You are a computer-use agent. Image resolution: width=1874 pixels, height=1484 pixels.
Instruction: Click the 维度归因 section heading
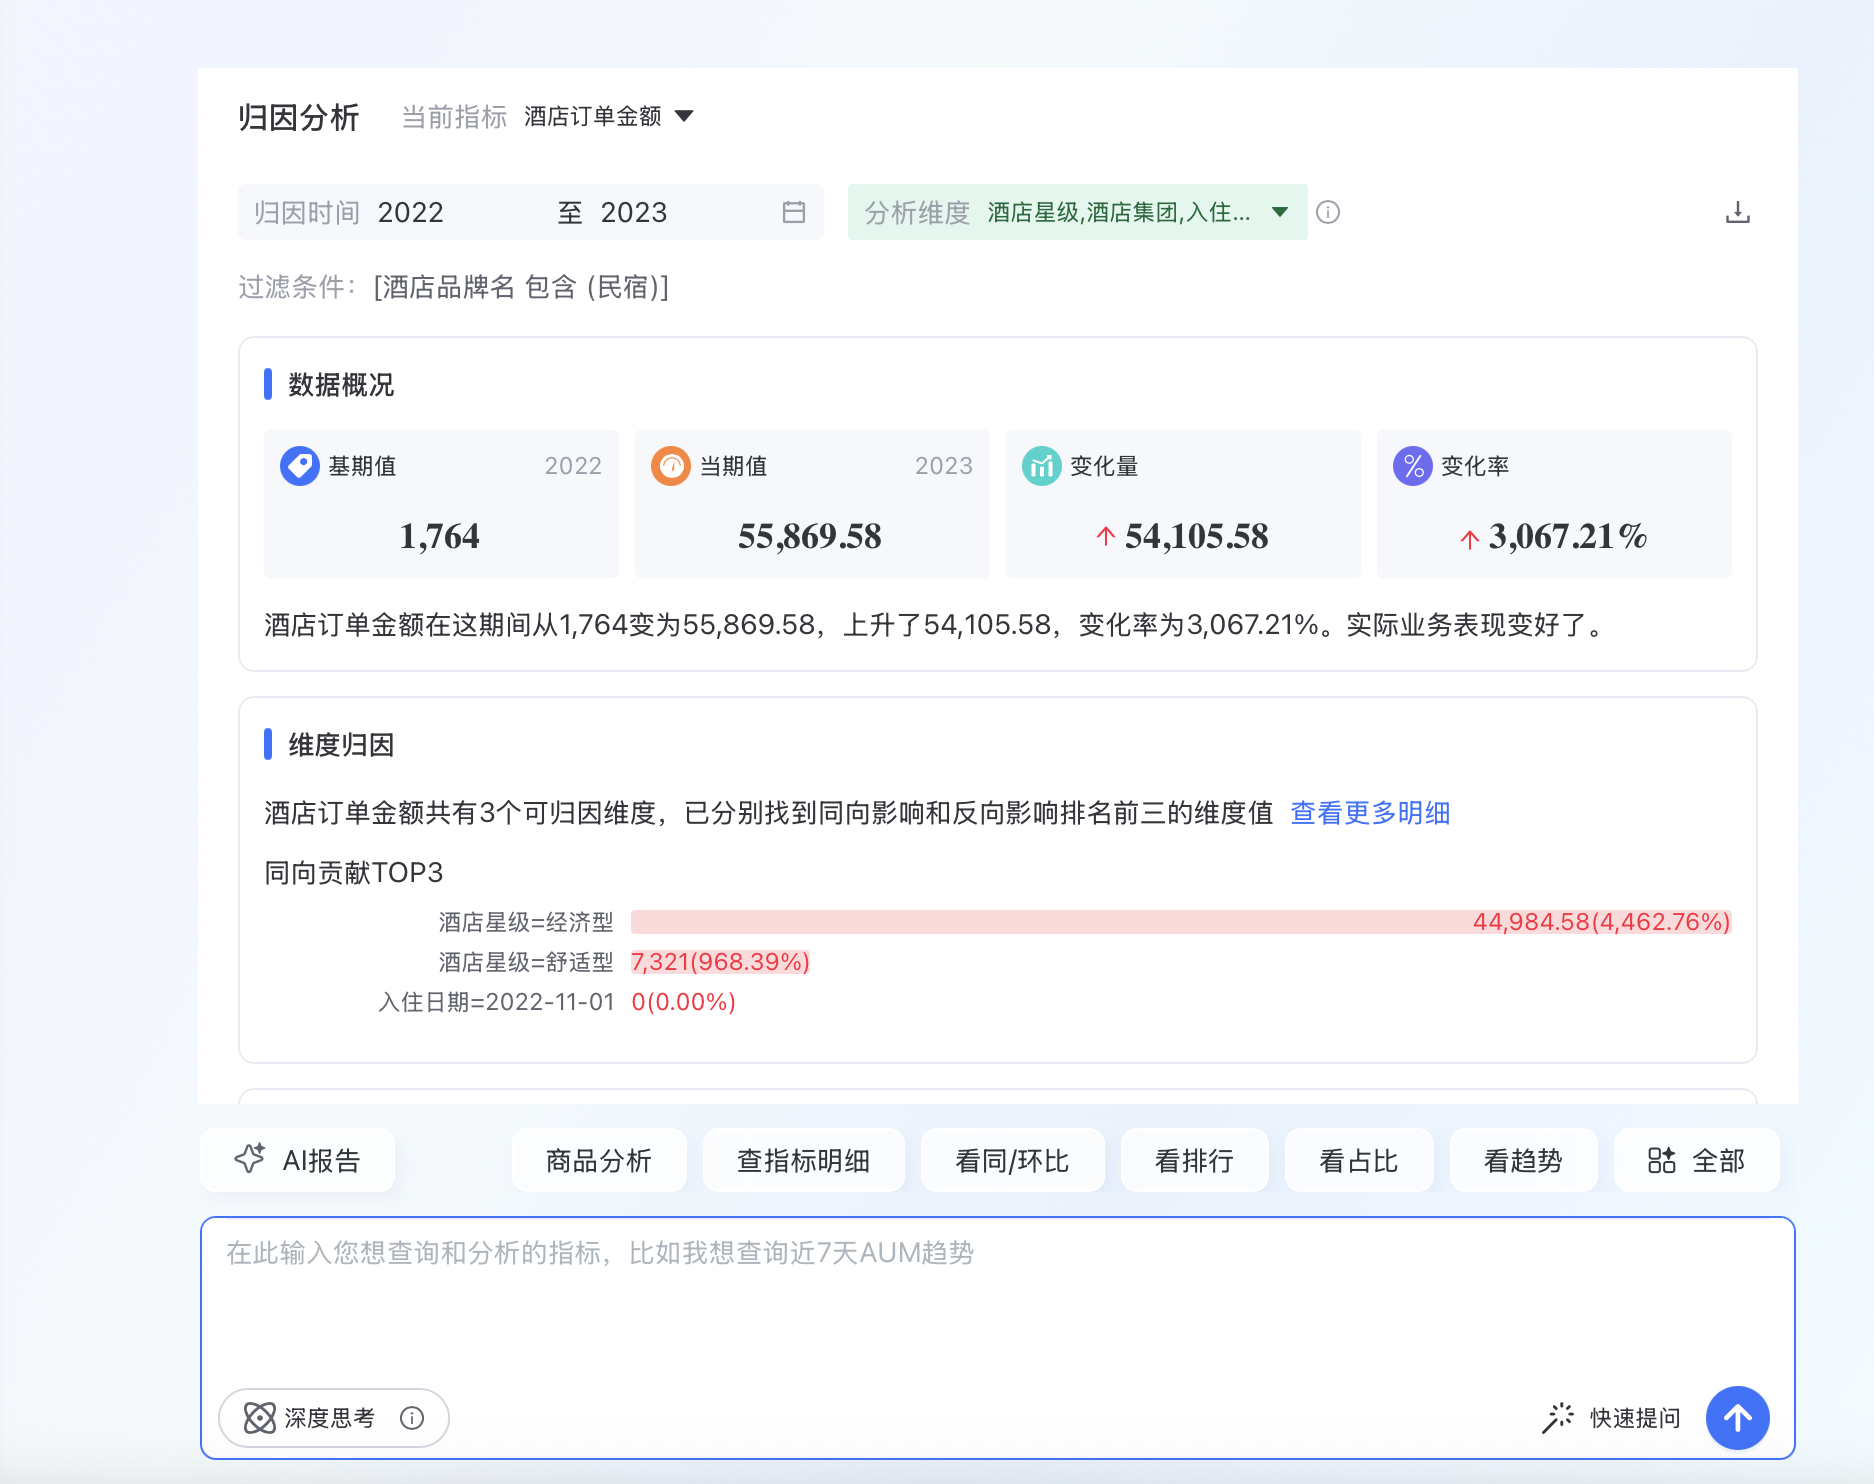click(341, 745)
